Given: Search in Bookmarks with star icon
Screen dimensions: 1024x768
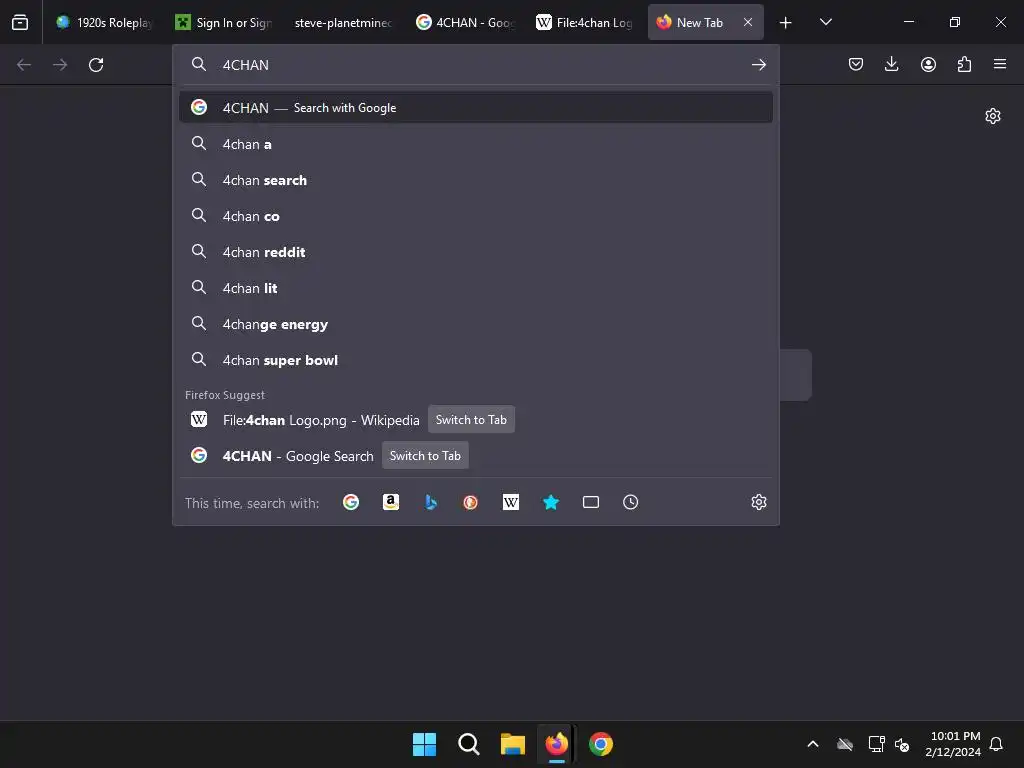Looking at the screenshot, I should tap(551, 502).
